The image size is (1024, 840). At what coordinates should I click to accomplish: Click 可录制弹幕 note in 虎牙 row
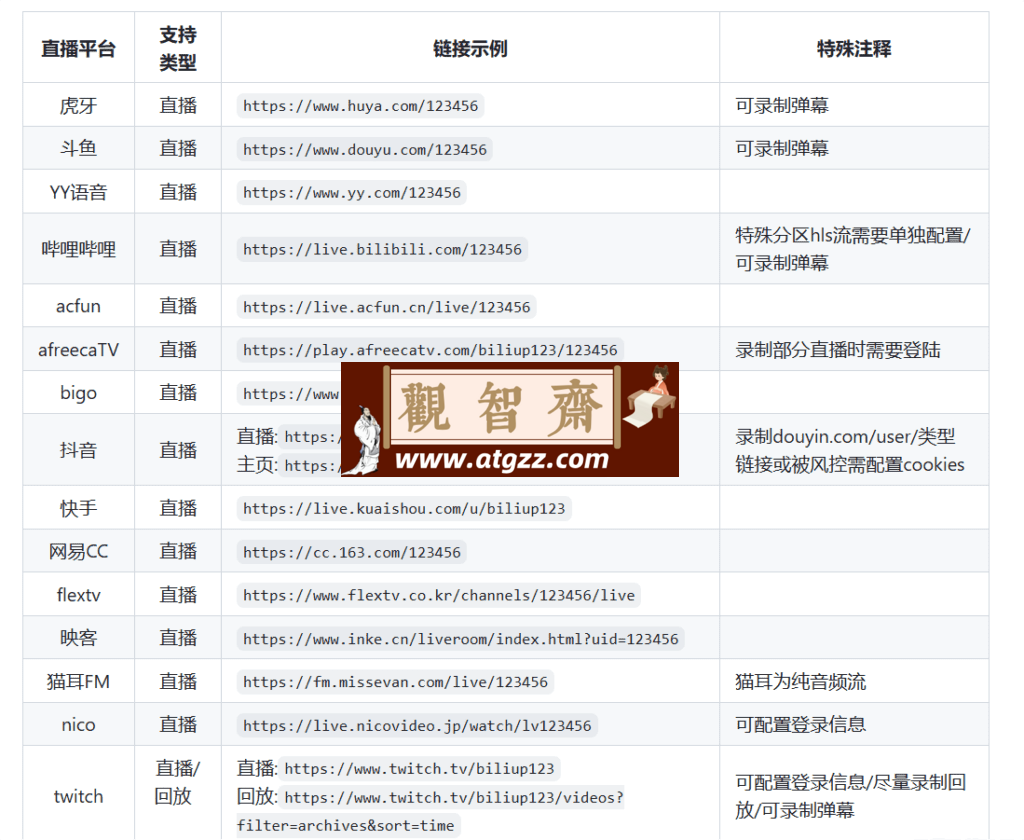[782, 105]
